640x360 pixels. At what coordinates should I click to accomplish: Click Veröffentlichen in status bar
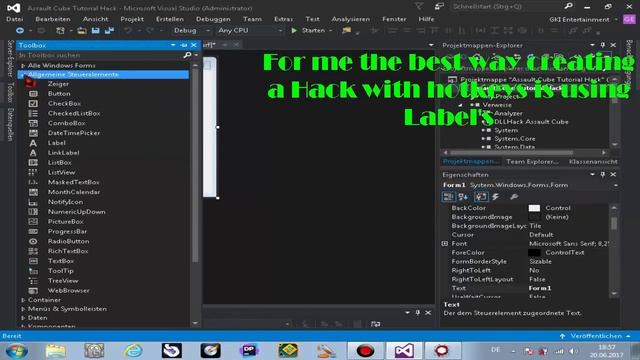[596, 336]
